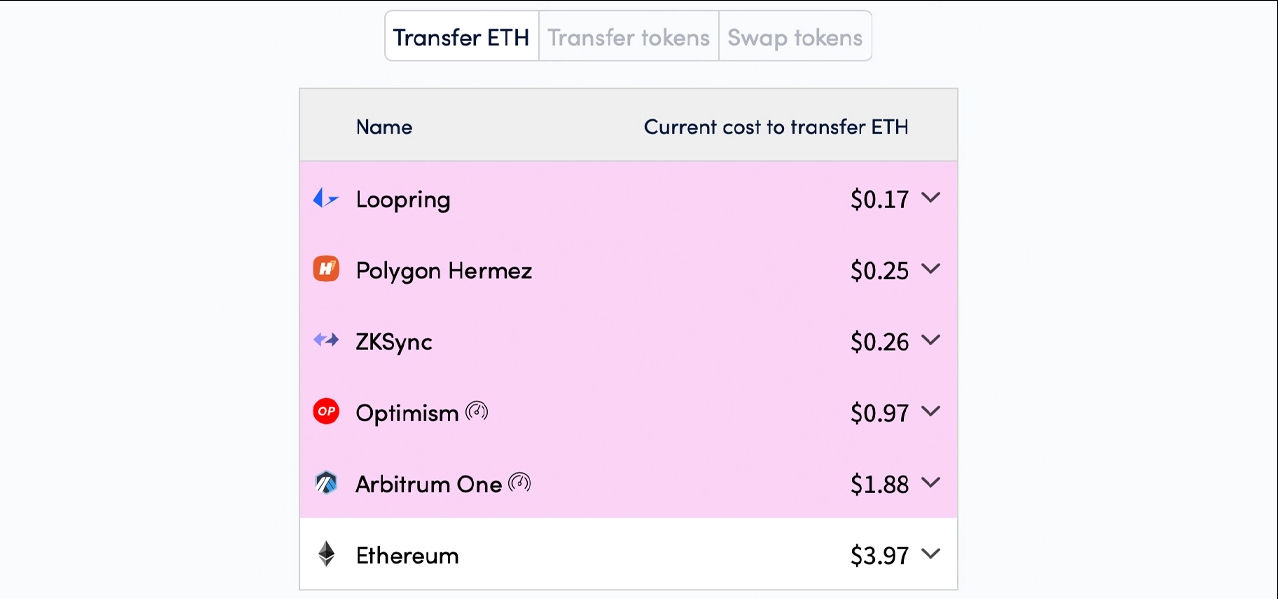Expand the ZKSync row chevron
Image resolution: width=1278 pixels, height=599 pixels.
(931, 340)
